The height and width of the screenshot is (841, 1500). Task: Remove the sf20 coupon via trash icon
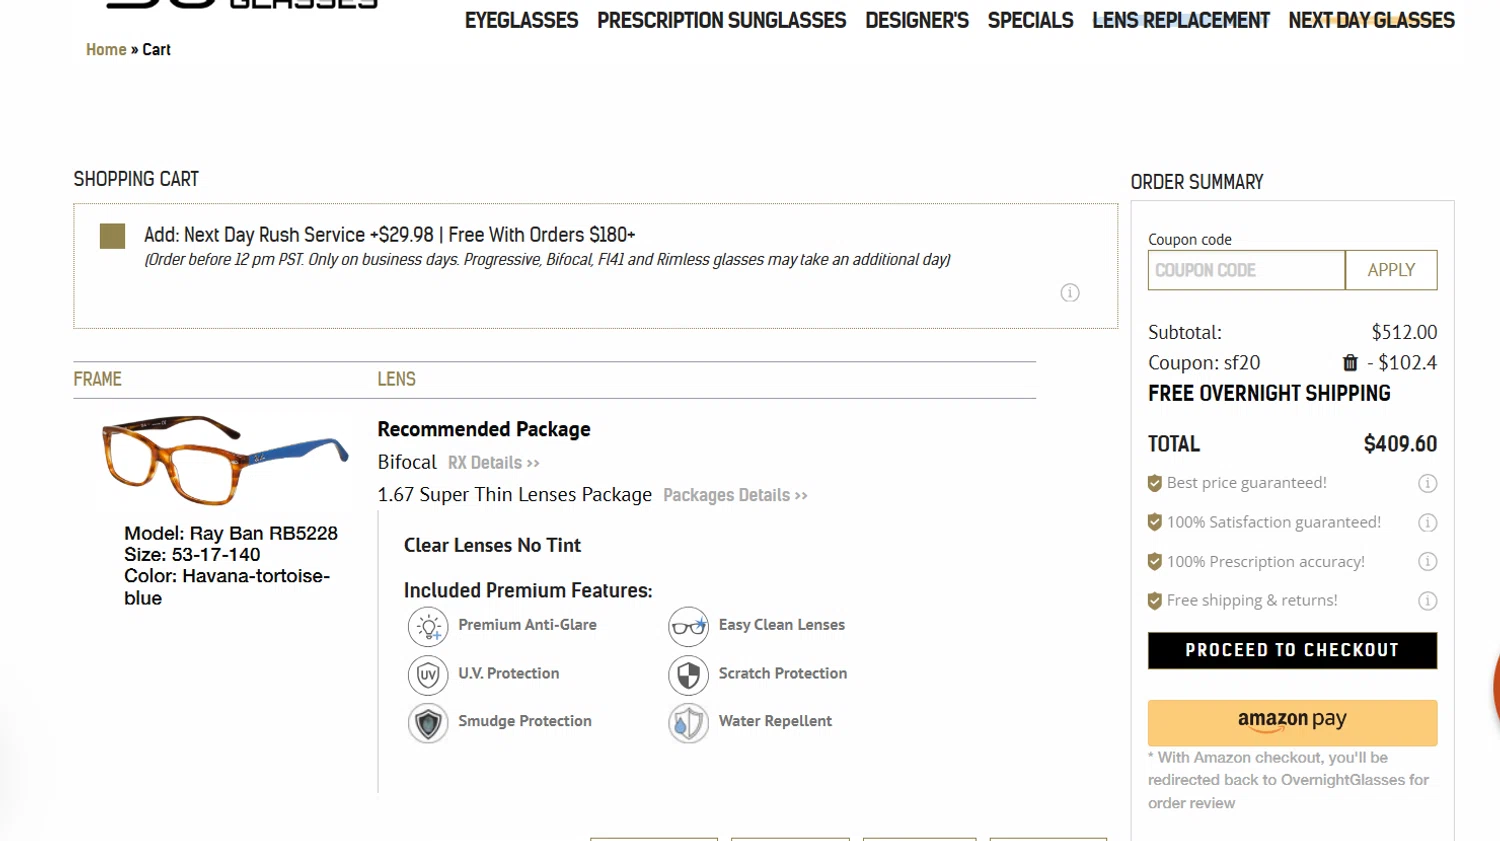click(1350, 362)
